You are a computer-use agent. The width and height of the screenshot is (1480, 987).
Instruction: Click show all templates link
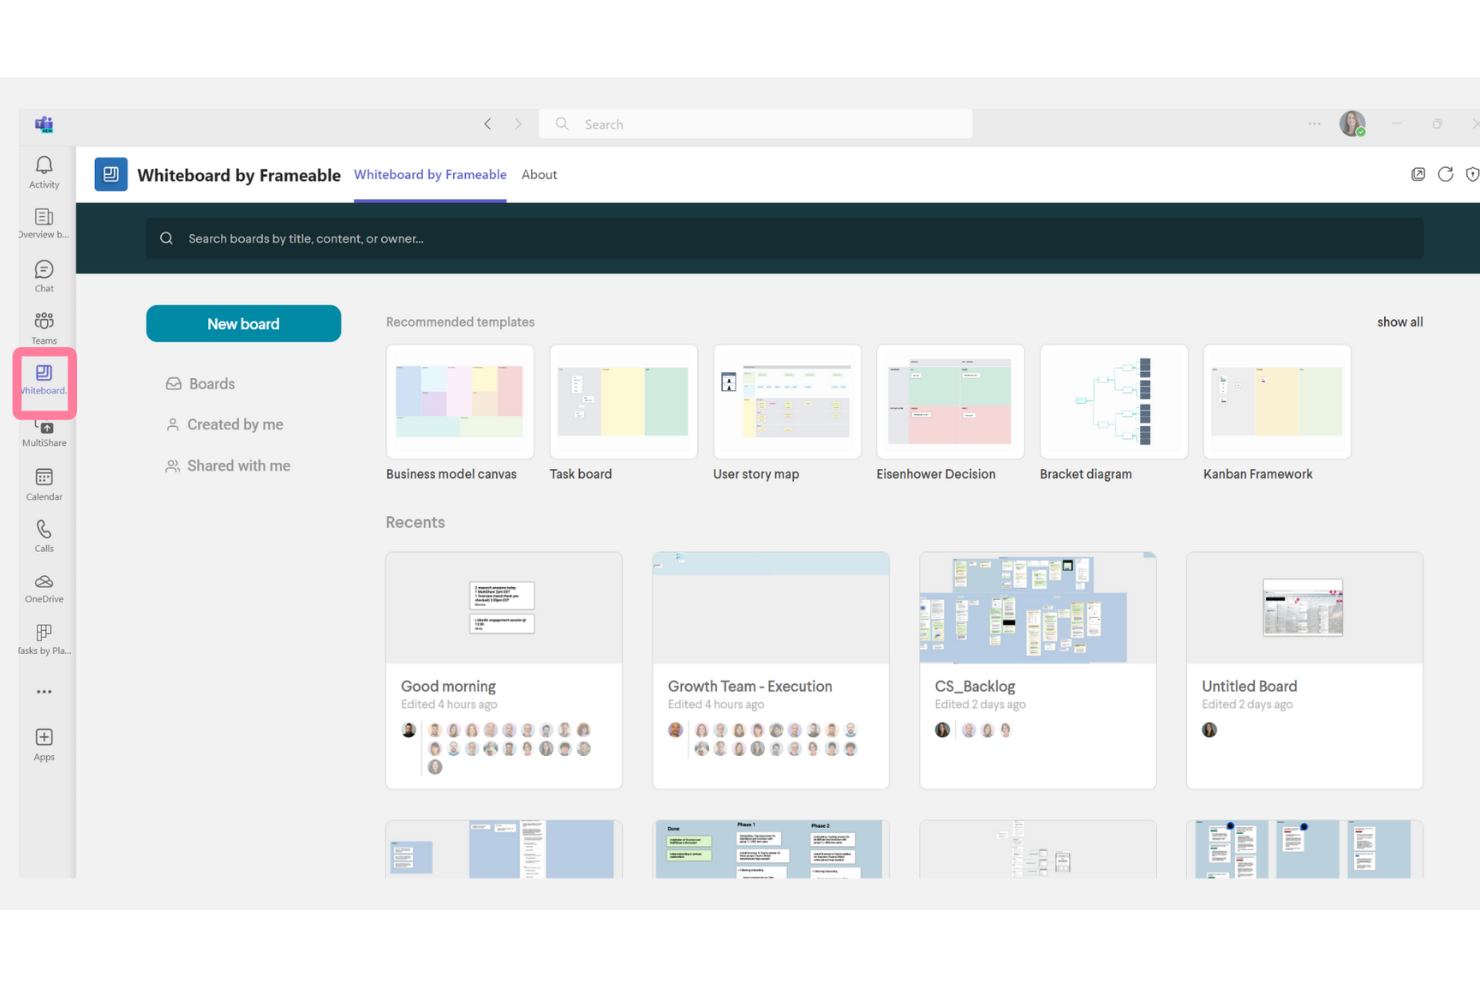1400,322
